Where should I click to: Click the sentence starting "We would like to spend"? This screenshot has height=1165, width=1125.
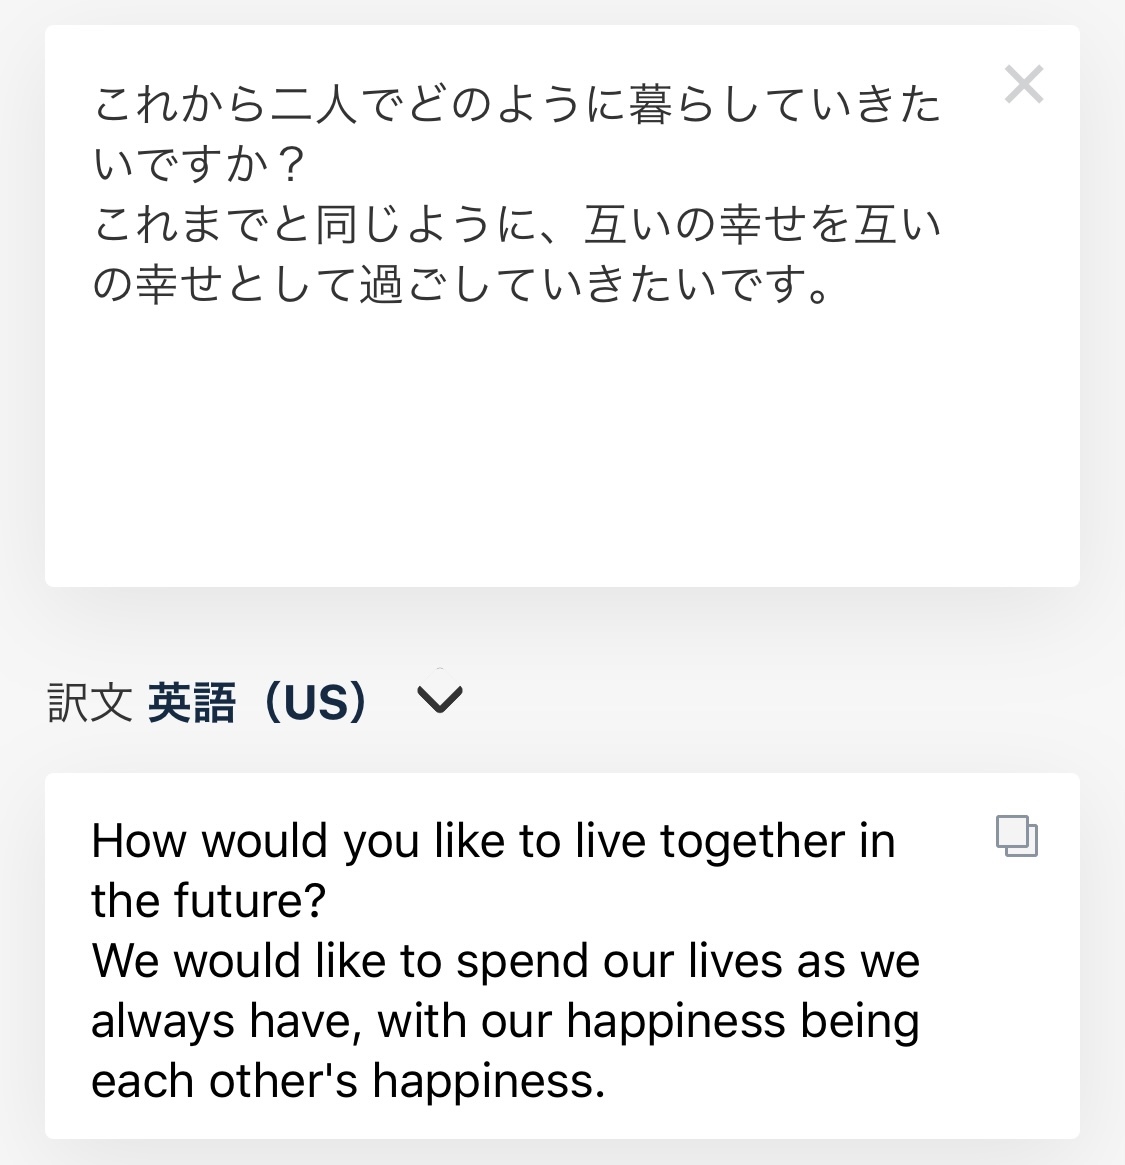[x=505, y=961]
